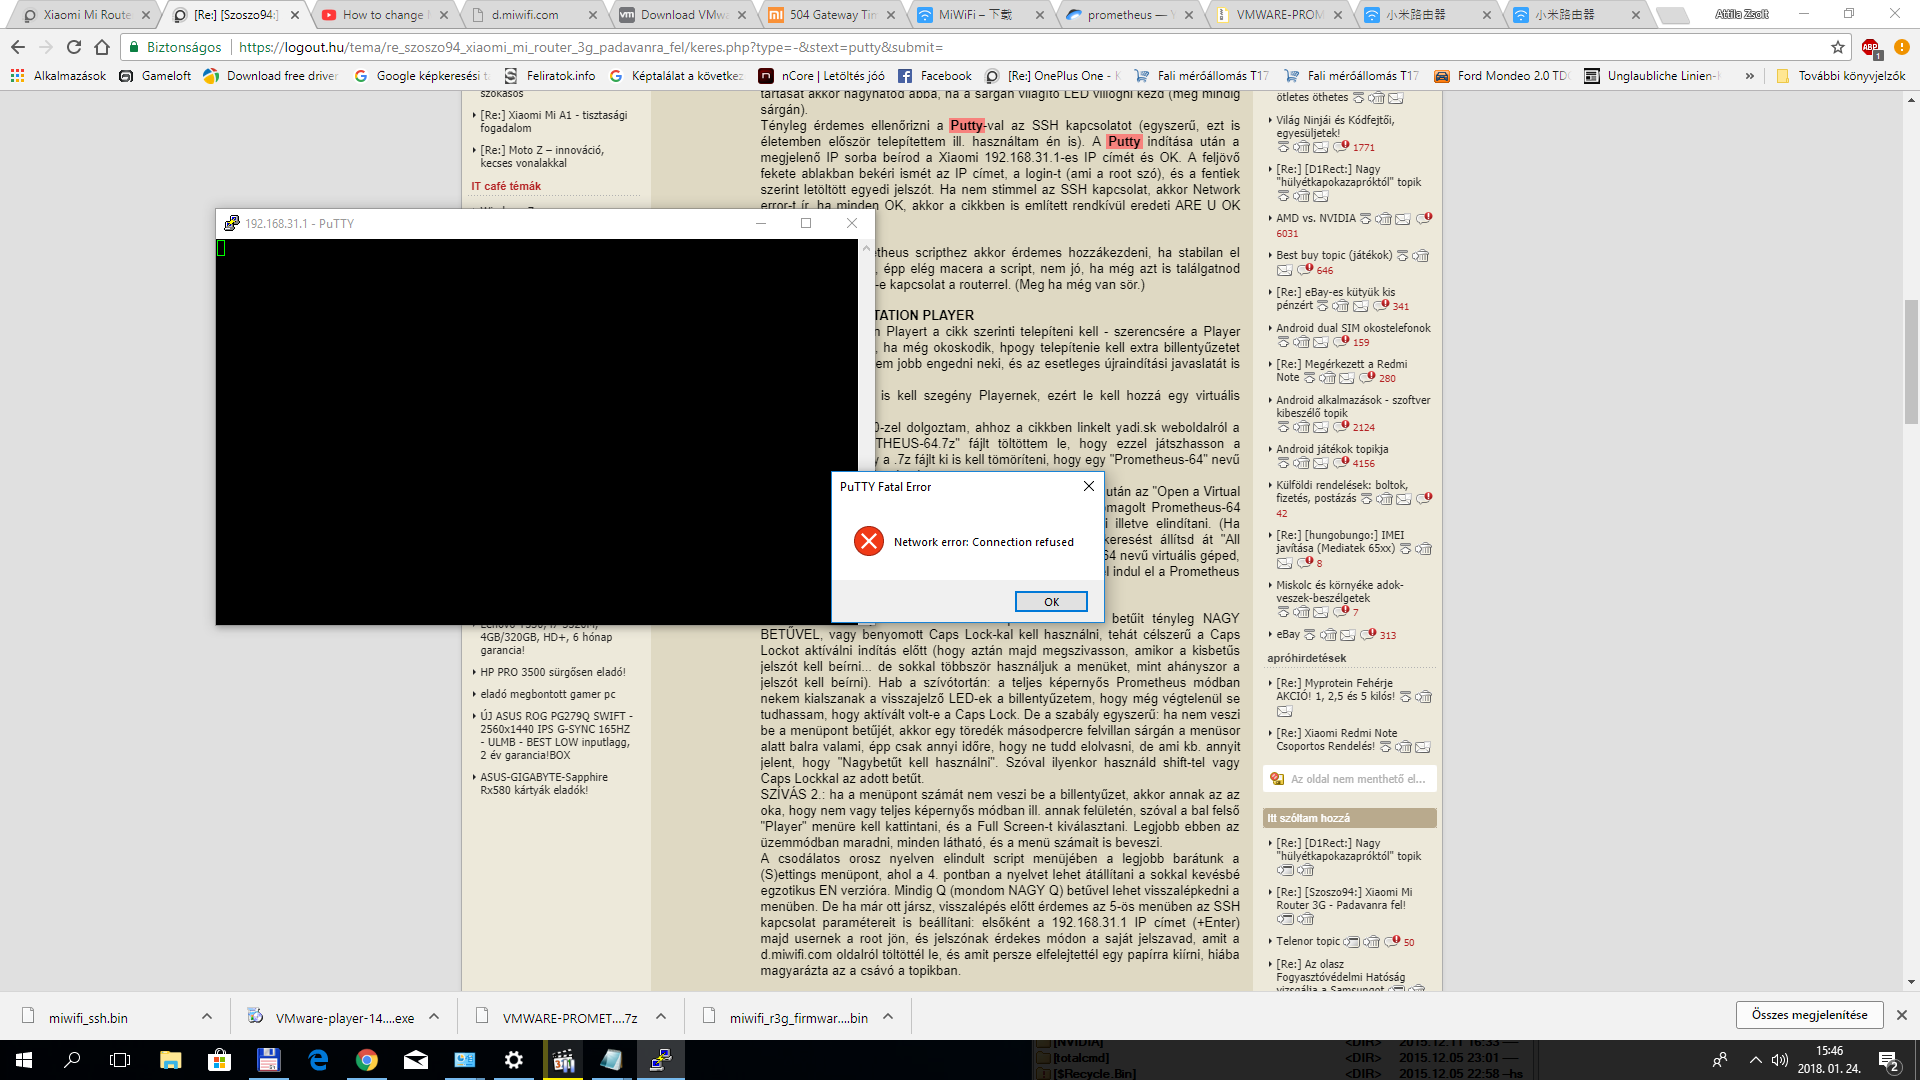This screenshot has height=1080, width=1920.
Task: Open miwifi_r3g_firmware bin download options arrow
Action: 888,1017
